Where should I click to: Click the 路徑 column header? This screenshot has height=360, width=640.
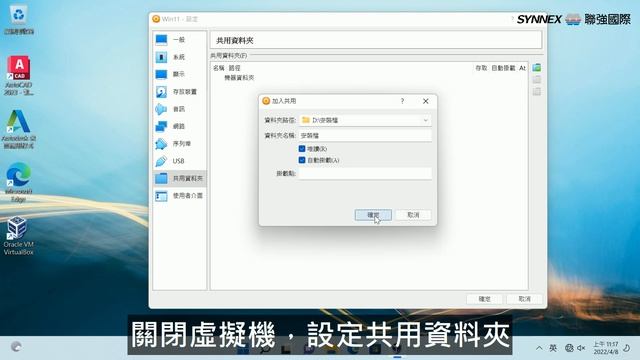(234, 68)
